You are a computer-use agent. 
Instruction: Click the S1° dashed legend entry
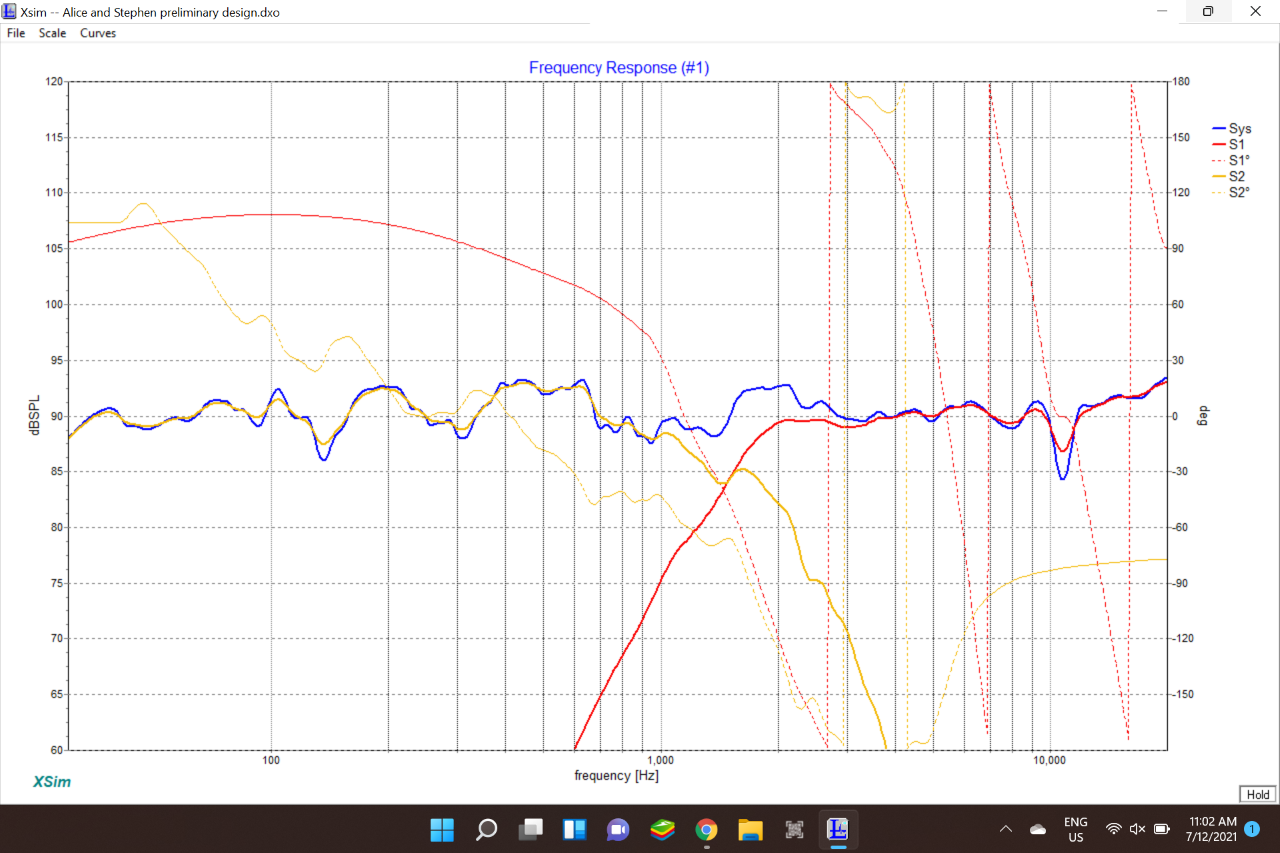[x=1230, y=161]
